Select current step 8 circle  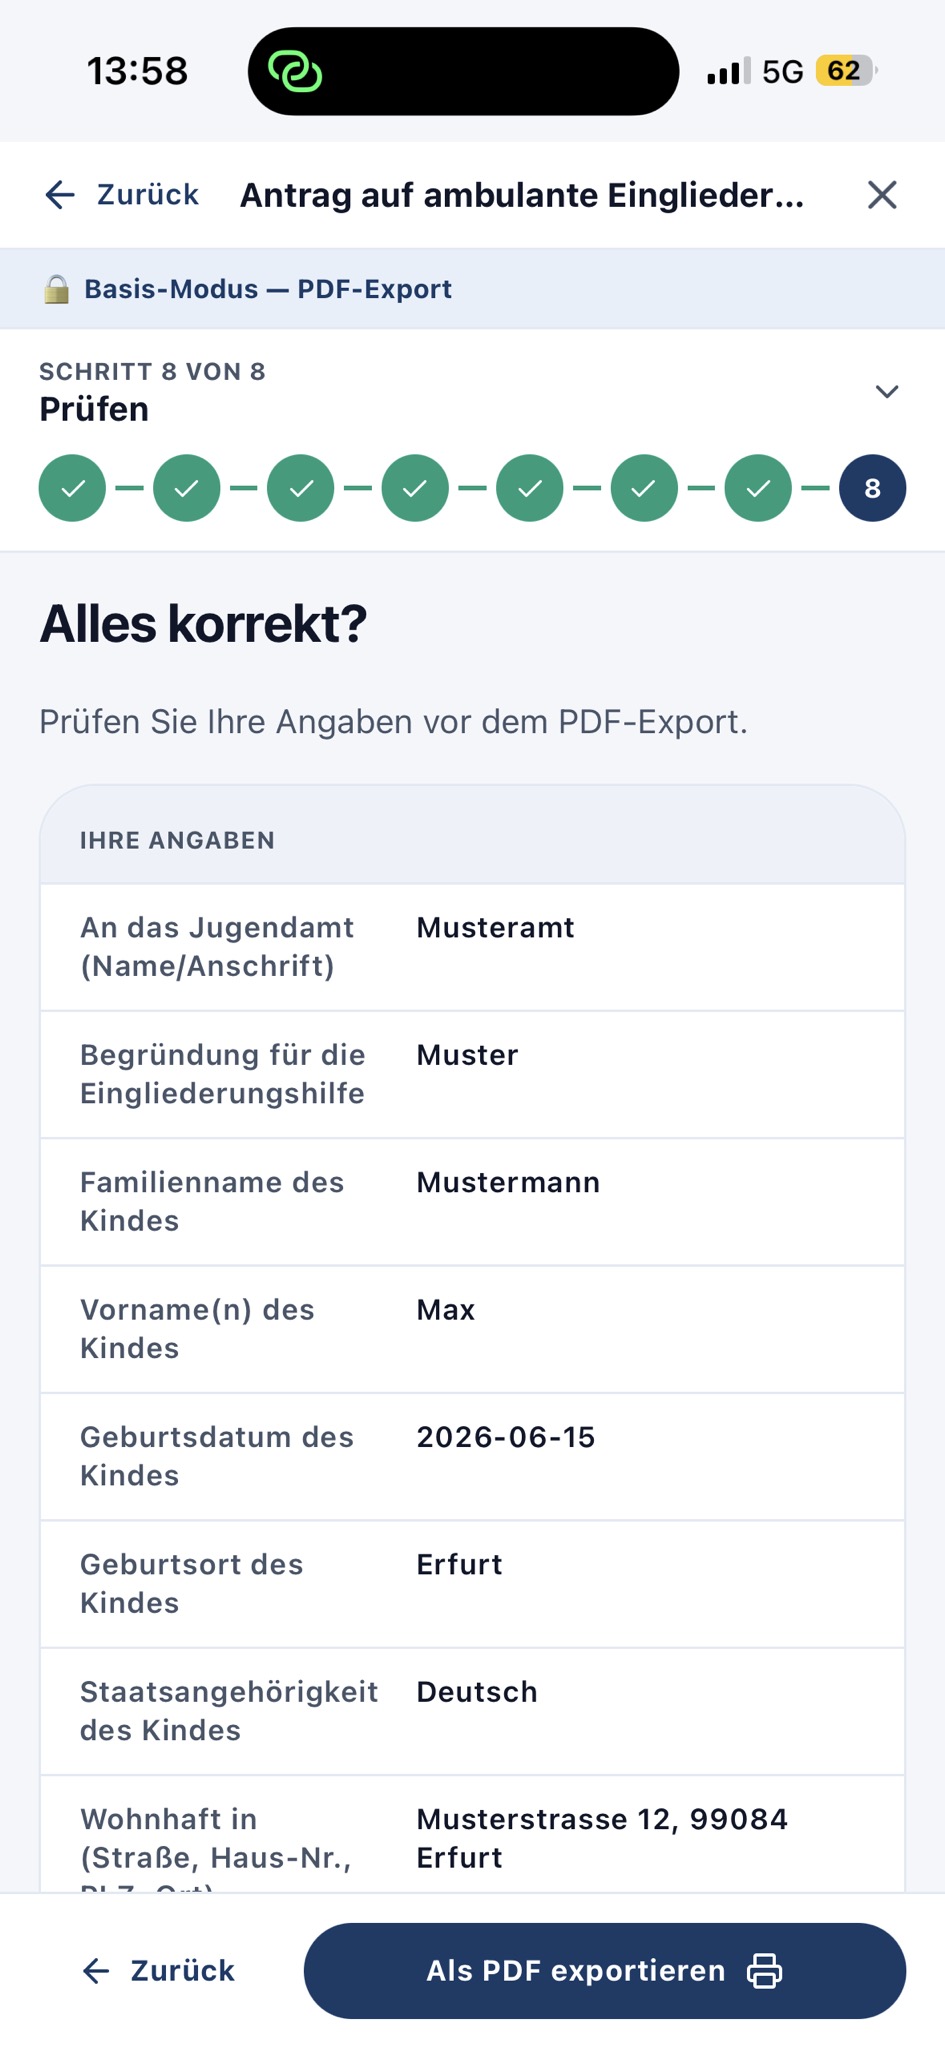(x=872, y=488)
